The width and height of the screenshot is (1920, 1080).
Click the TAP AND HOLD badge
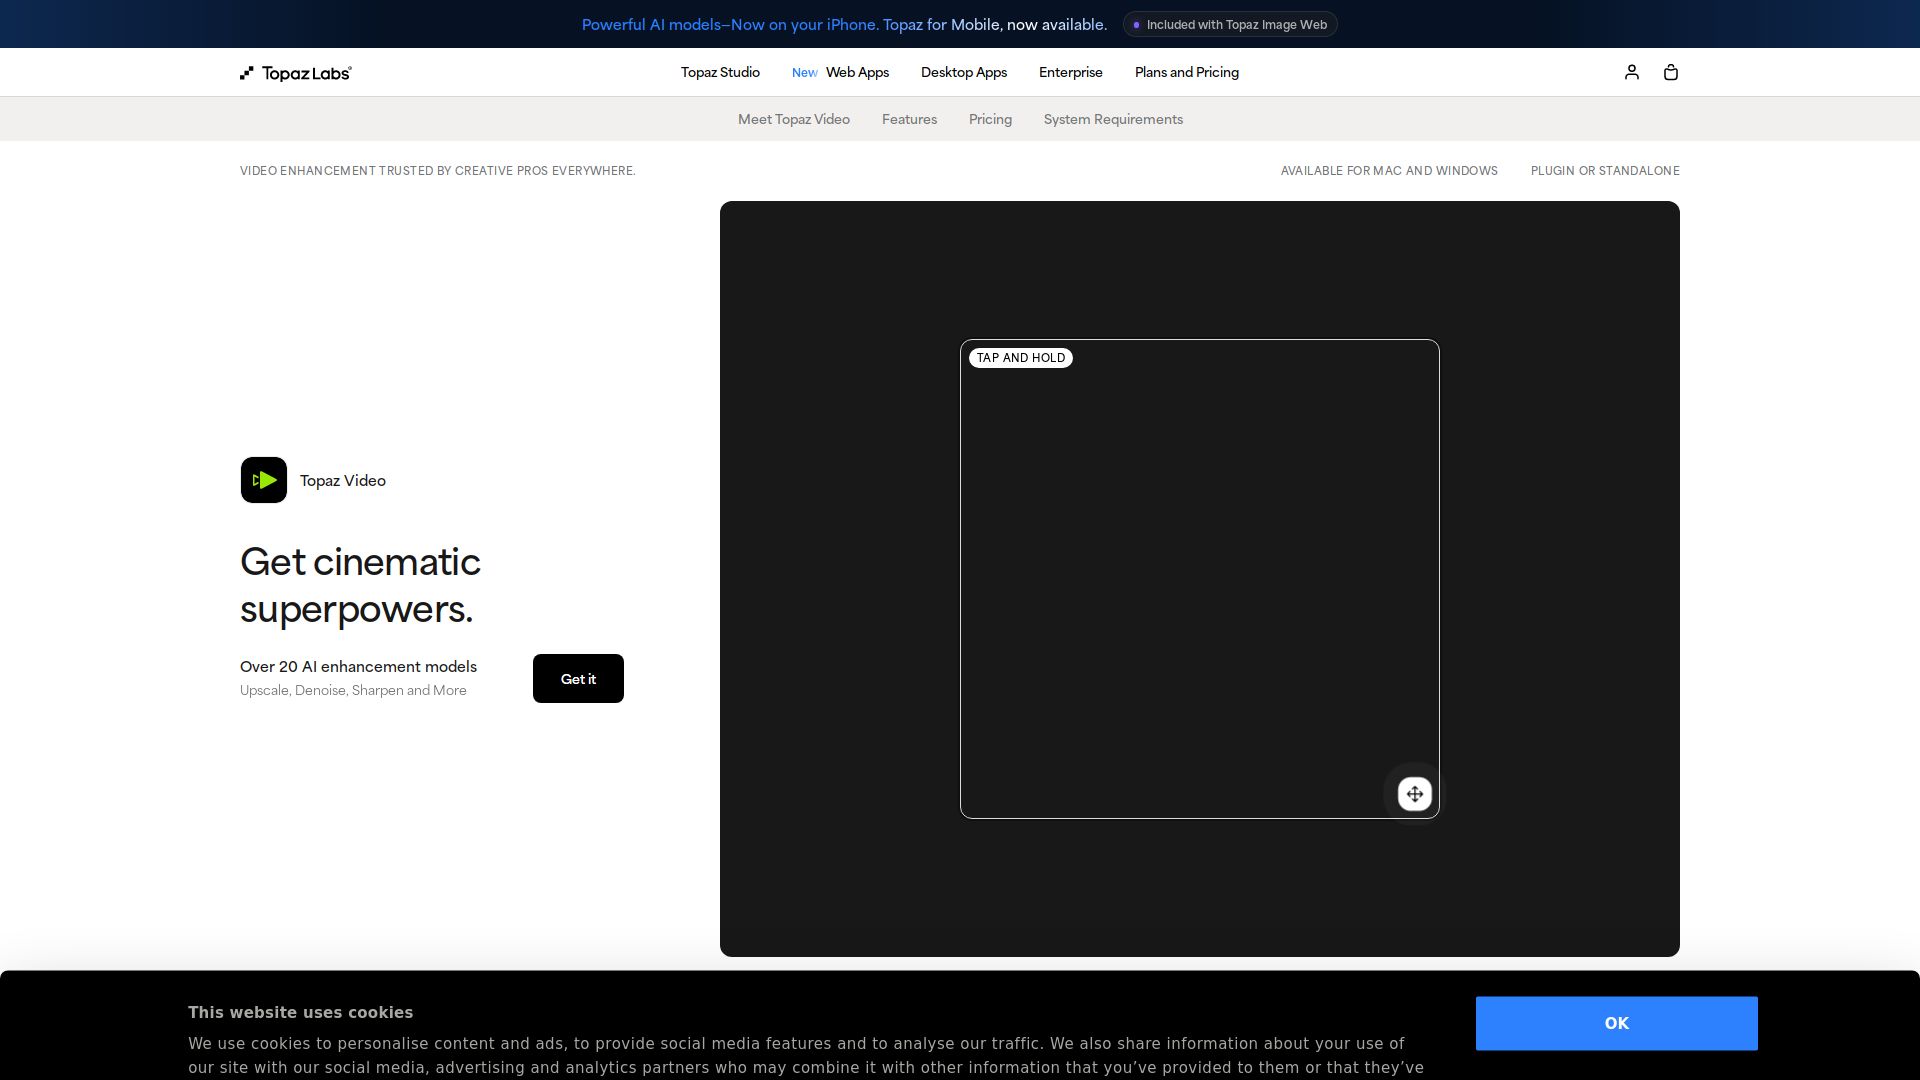1021,358
